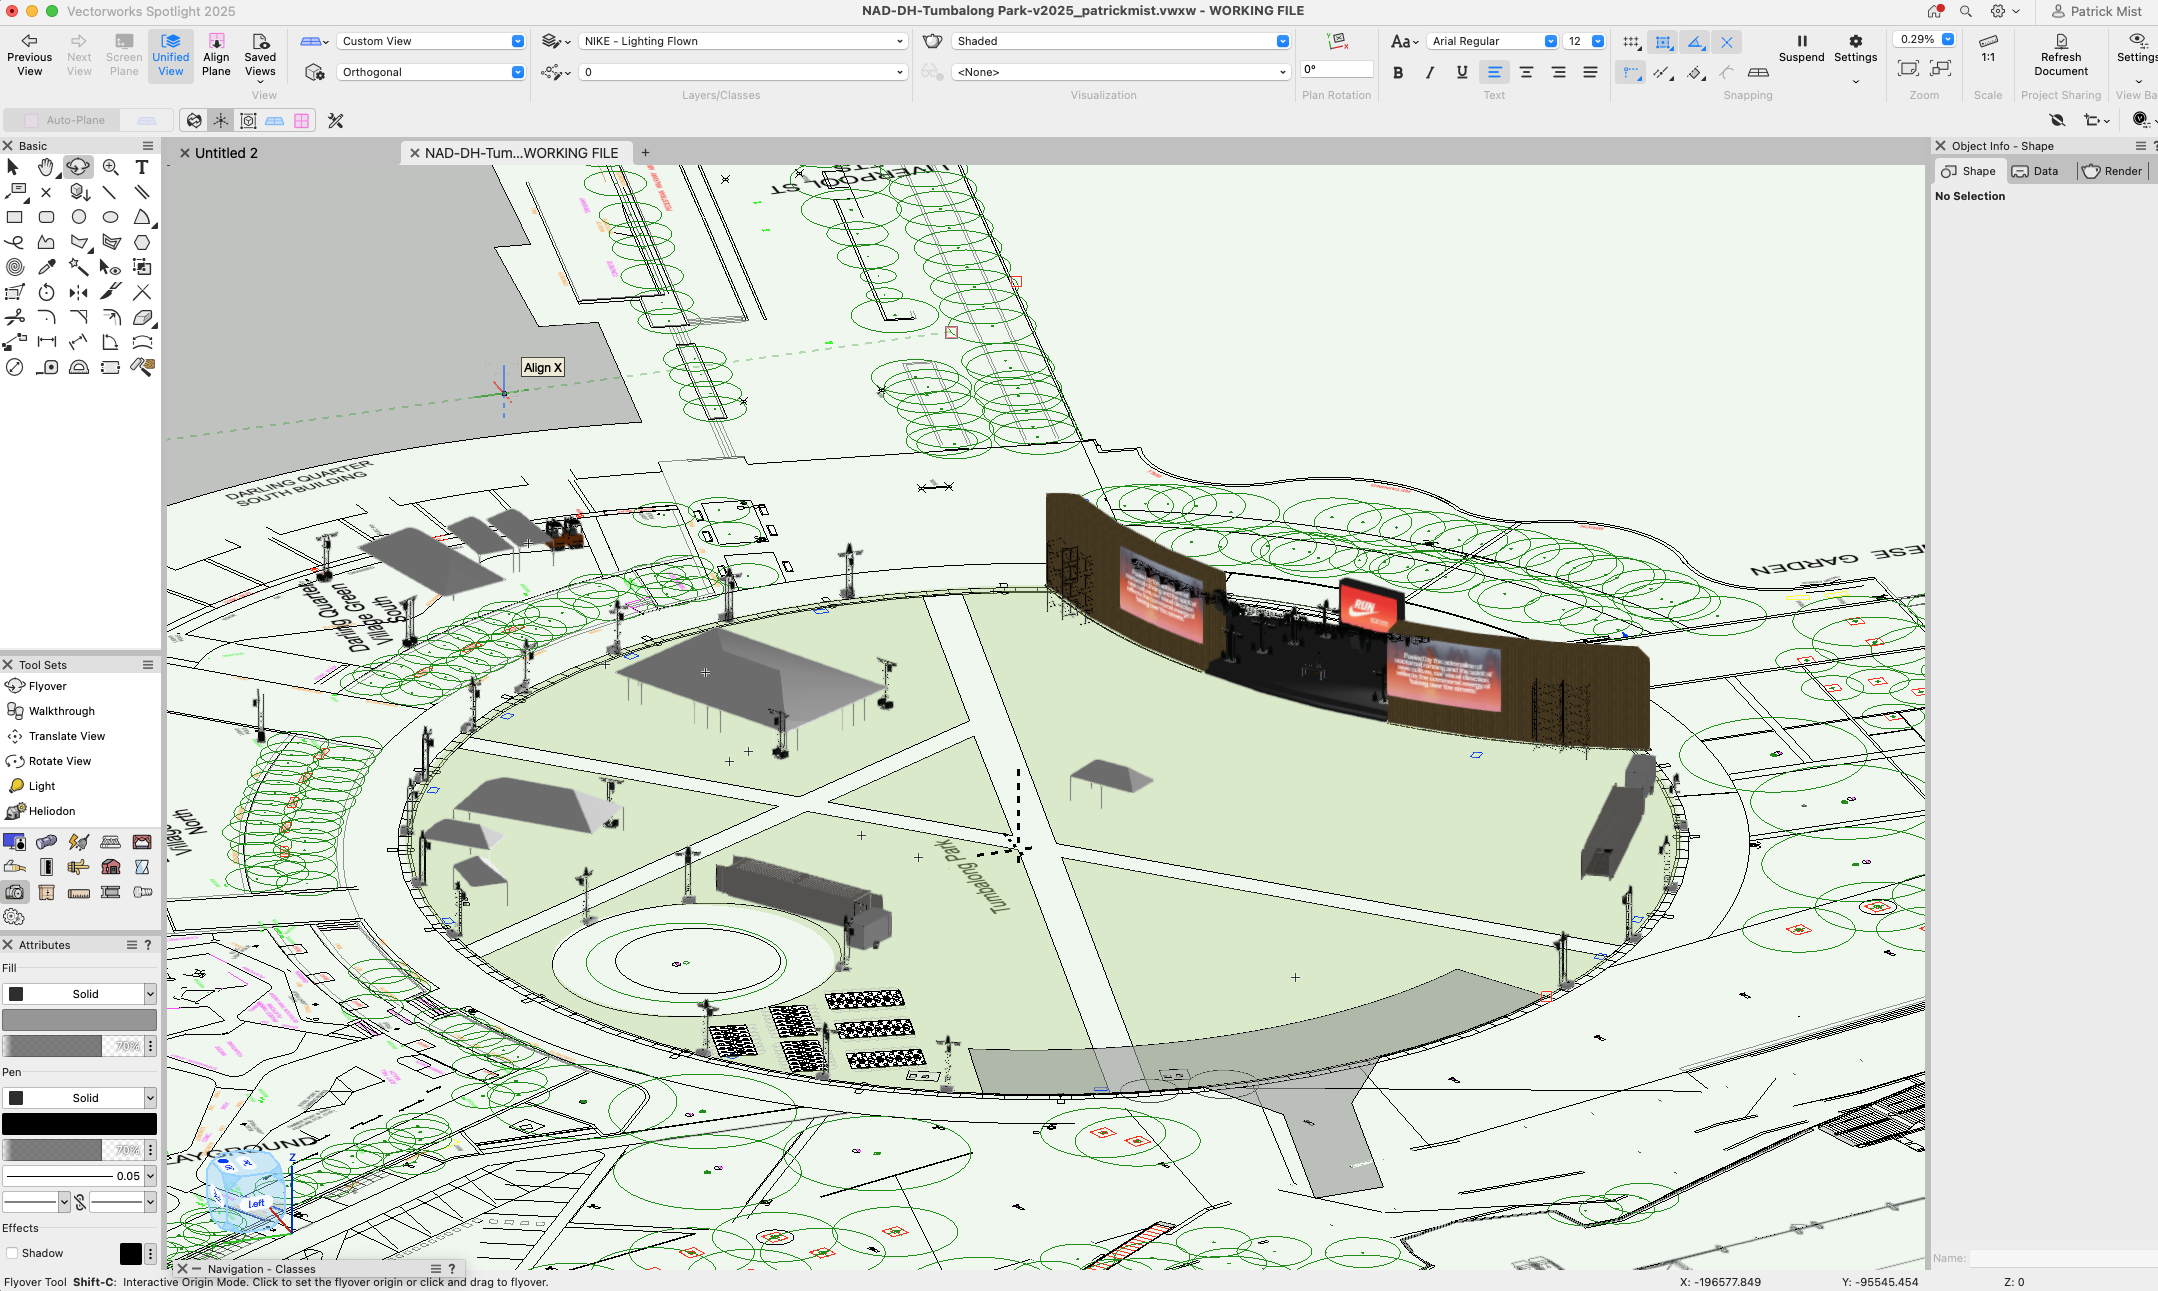Select the Text tool

click(x=142, y=167)
